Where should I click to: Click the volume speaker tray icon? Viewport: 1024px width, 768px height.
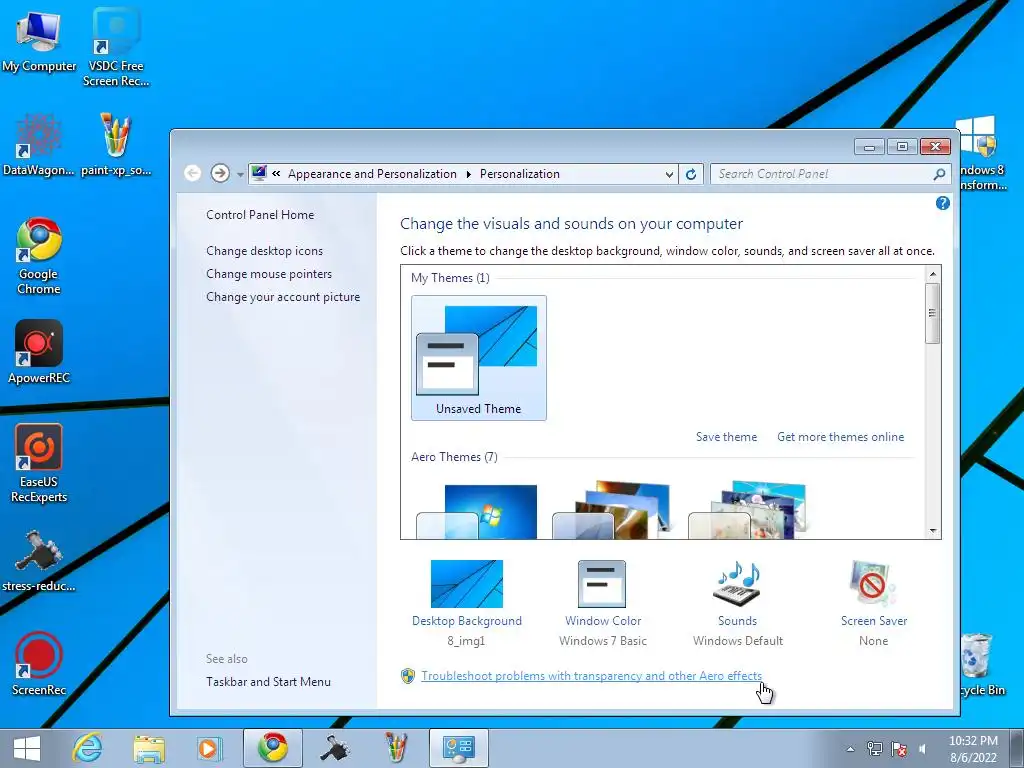923,749
